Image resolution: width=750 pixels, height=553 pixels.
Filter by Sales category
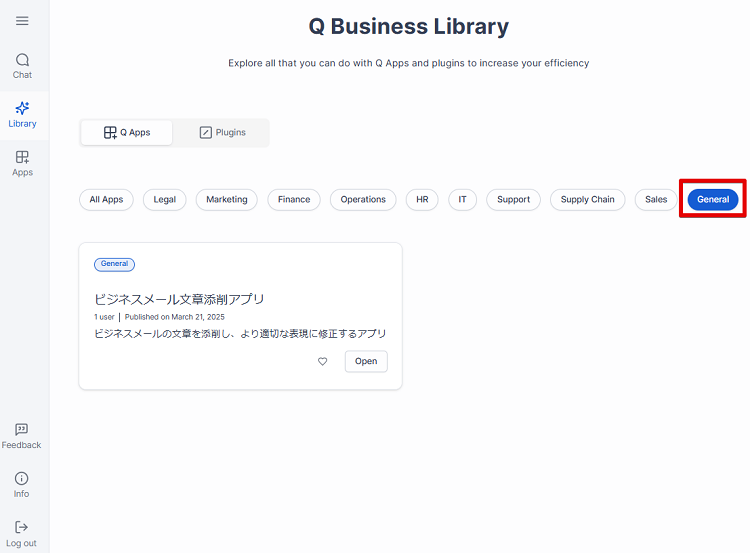point(656,199)
